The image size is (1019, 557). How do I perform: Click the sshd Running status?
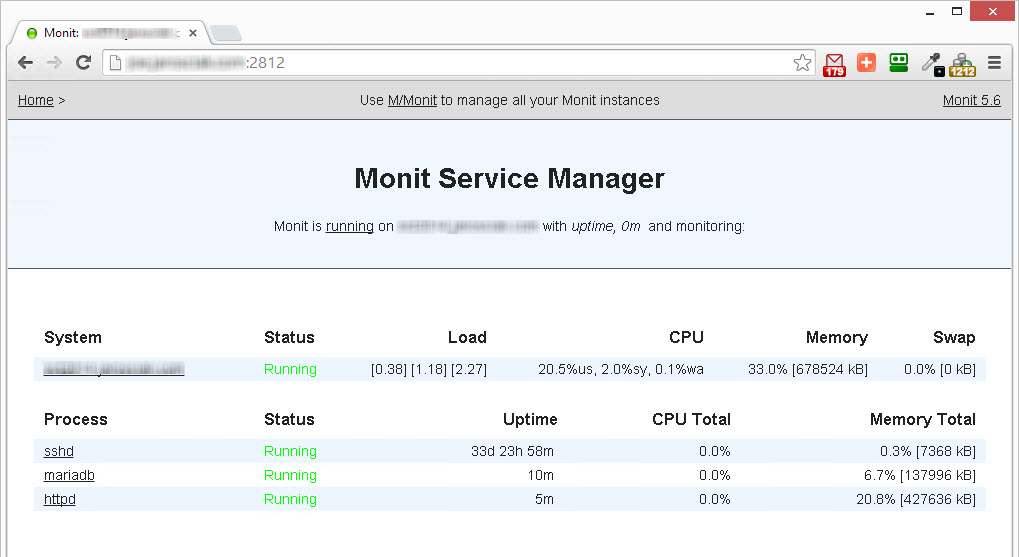[290, 451]
